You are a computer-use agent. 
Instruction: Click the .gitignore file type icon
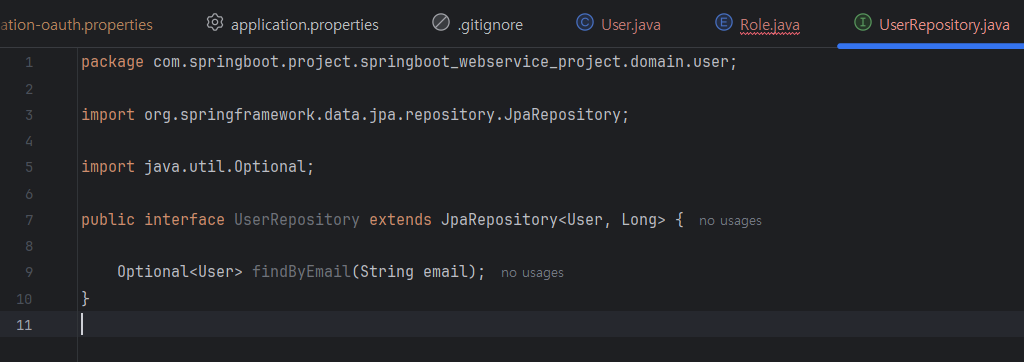[x=441, y=23]
